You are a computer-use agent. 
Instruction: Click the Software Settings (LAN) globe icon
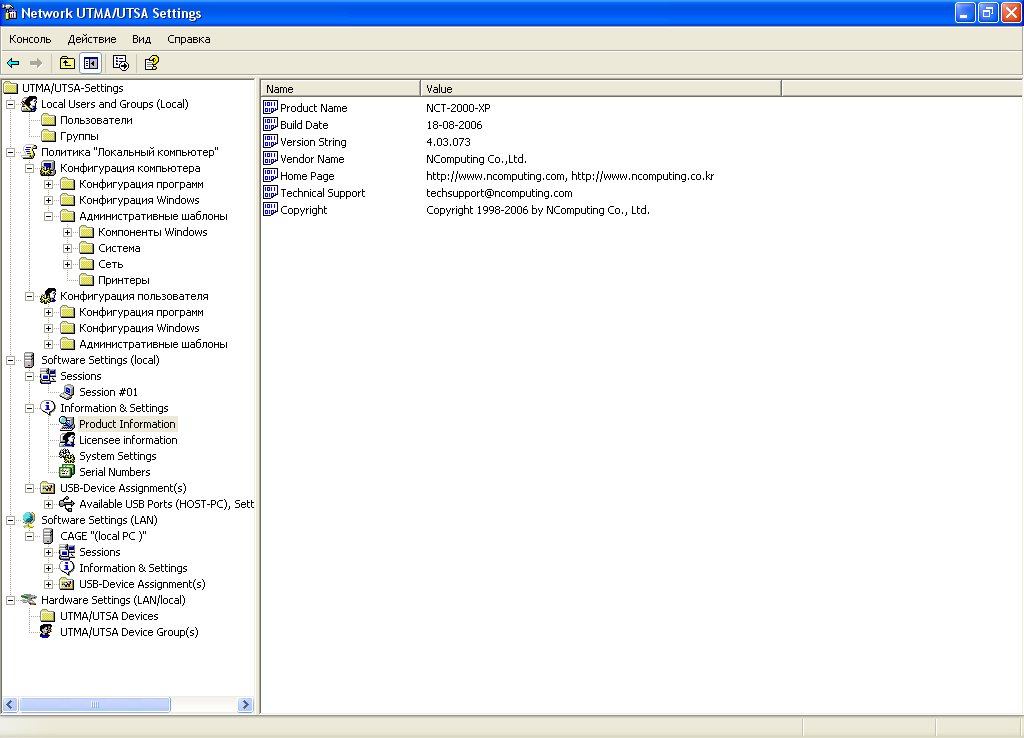29,520
